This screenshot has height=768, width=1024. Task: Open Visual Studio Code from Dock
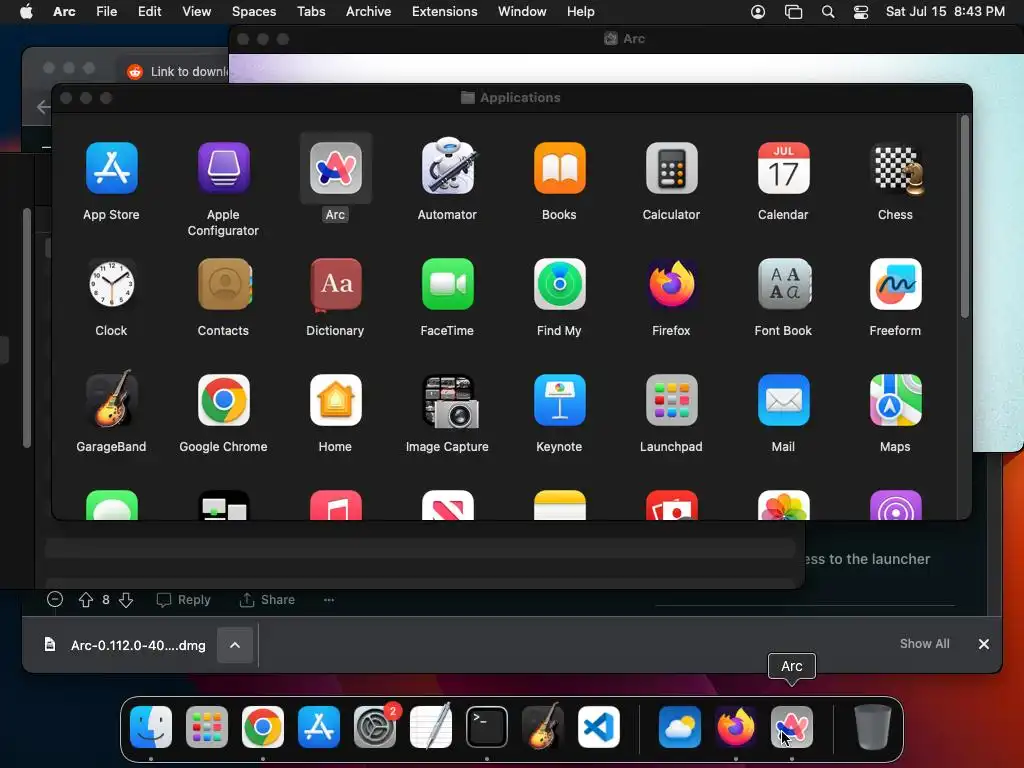(599, 727)
